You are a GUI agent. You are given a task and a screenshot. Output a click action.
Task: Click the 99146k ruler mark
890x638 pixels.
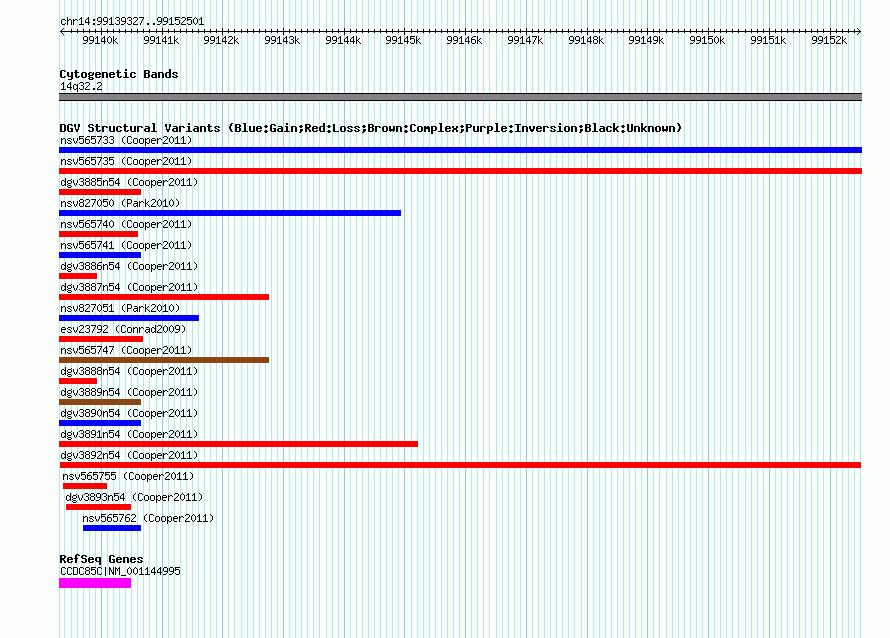click(464, 40)
